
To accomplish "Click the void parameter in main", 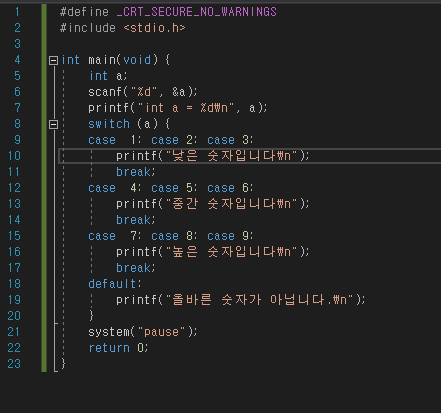I will [137, 60].
